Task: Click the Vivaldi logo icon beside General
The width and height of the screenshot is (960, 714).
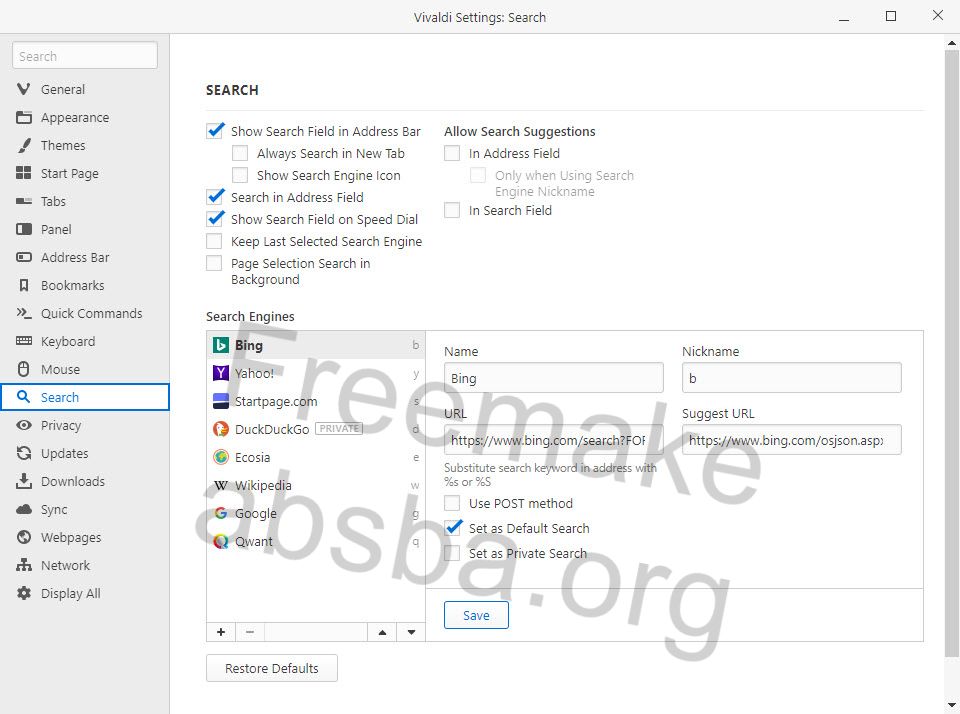Action: click(x=23, y=89)
